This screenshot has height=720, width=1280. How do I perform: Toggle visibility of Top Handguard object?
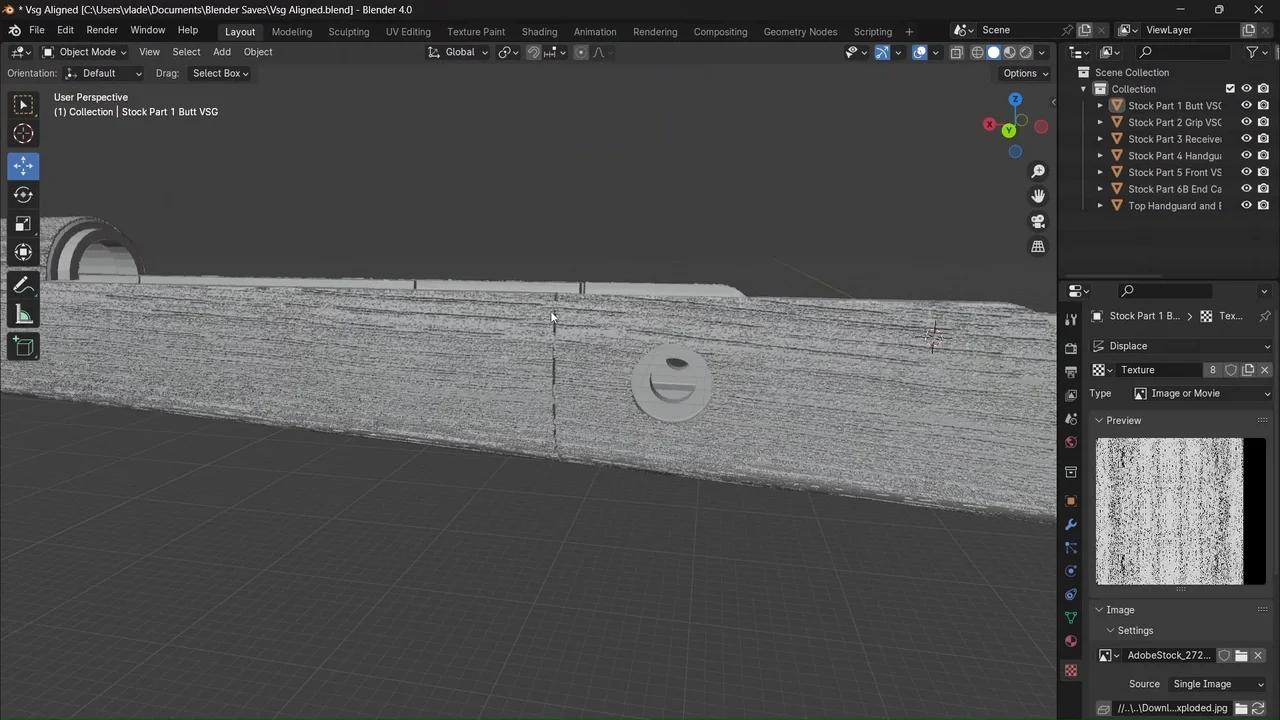[1246, 205]
